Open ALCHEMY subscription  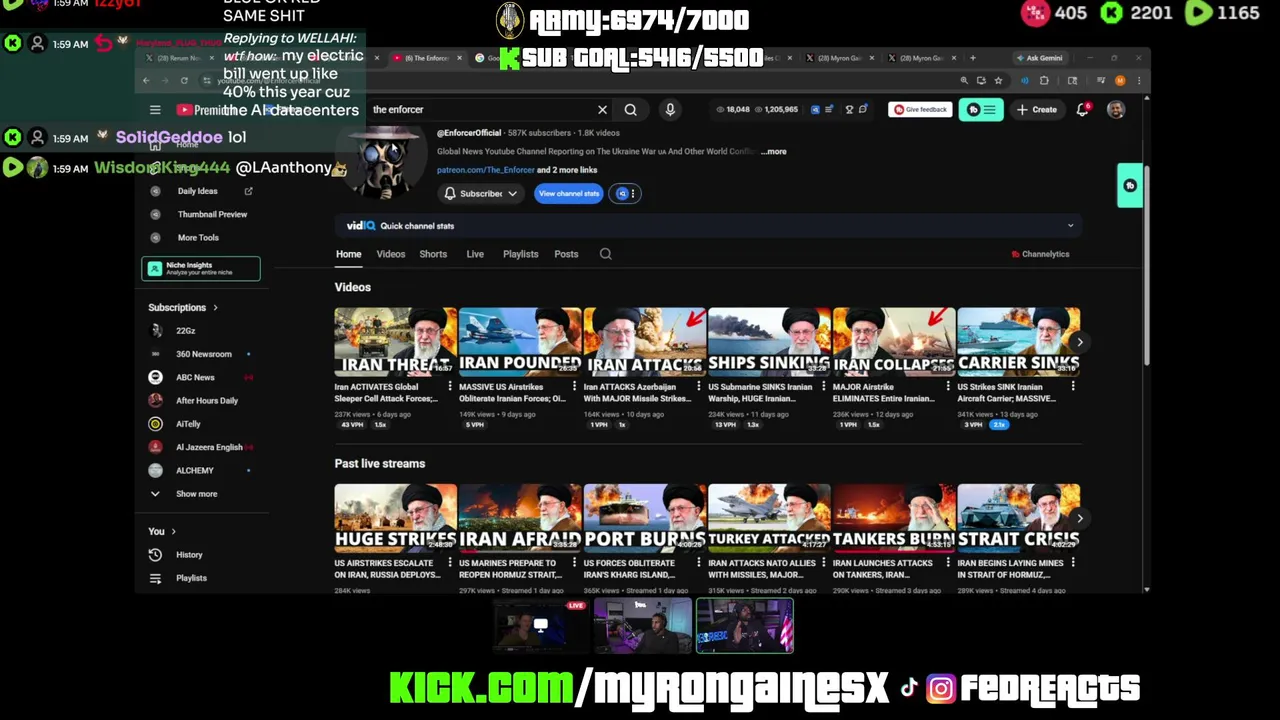194,471
